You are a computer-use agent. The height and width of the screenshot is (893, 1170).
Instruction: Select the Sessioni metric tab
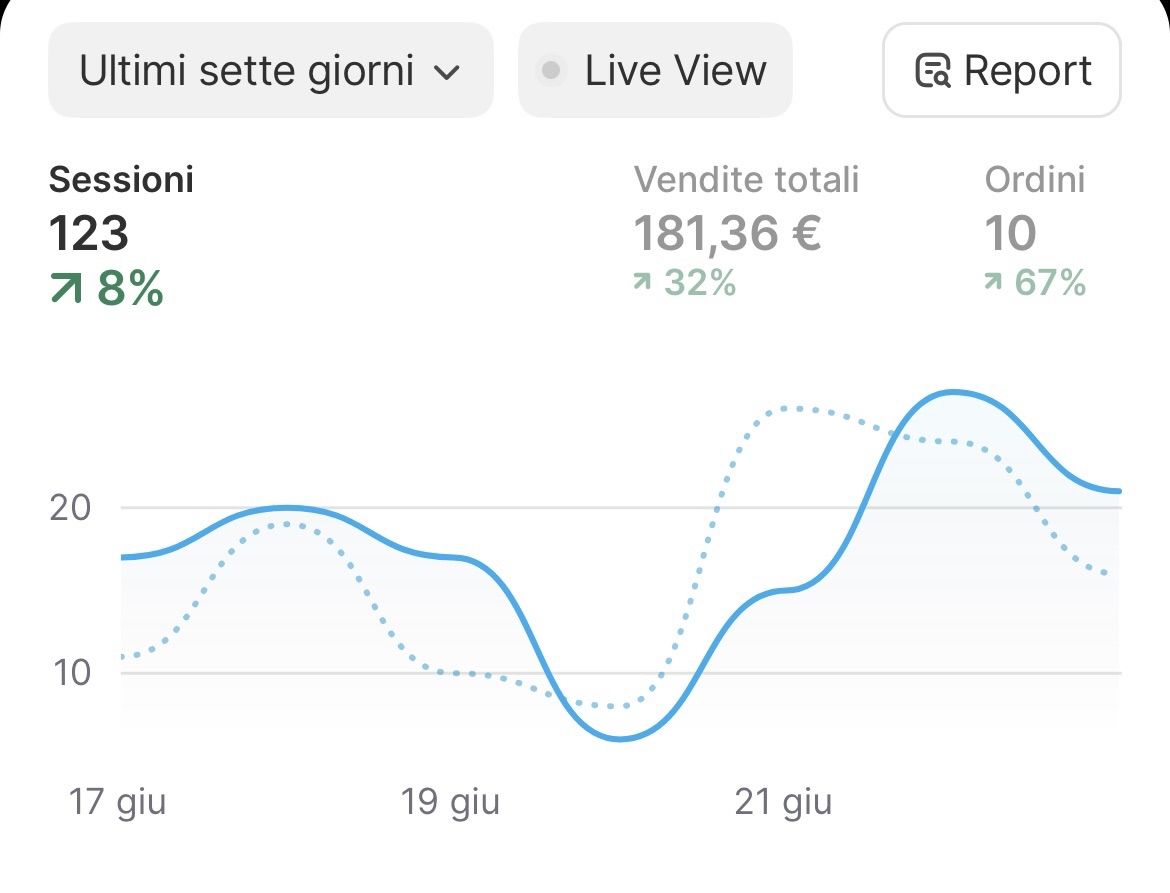click(121, 180)
